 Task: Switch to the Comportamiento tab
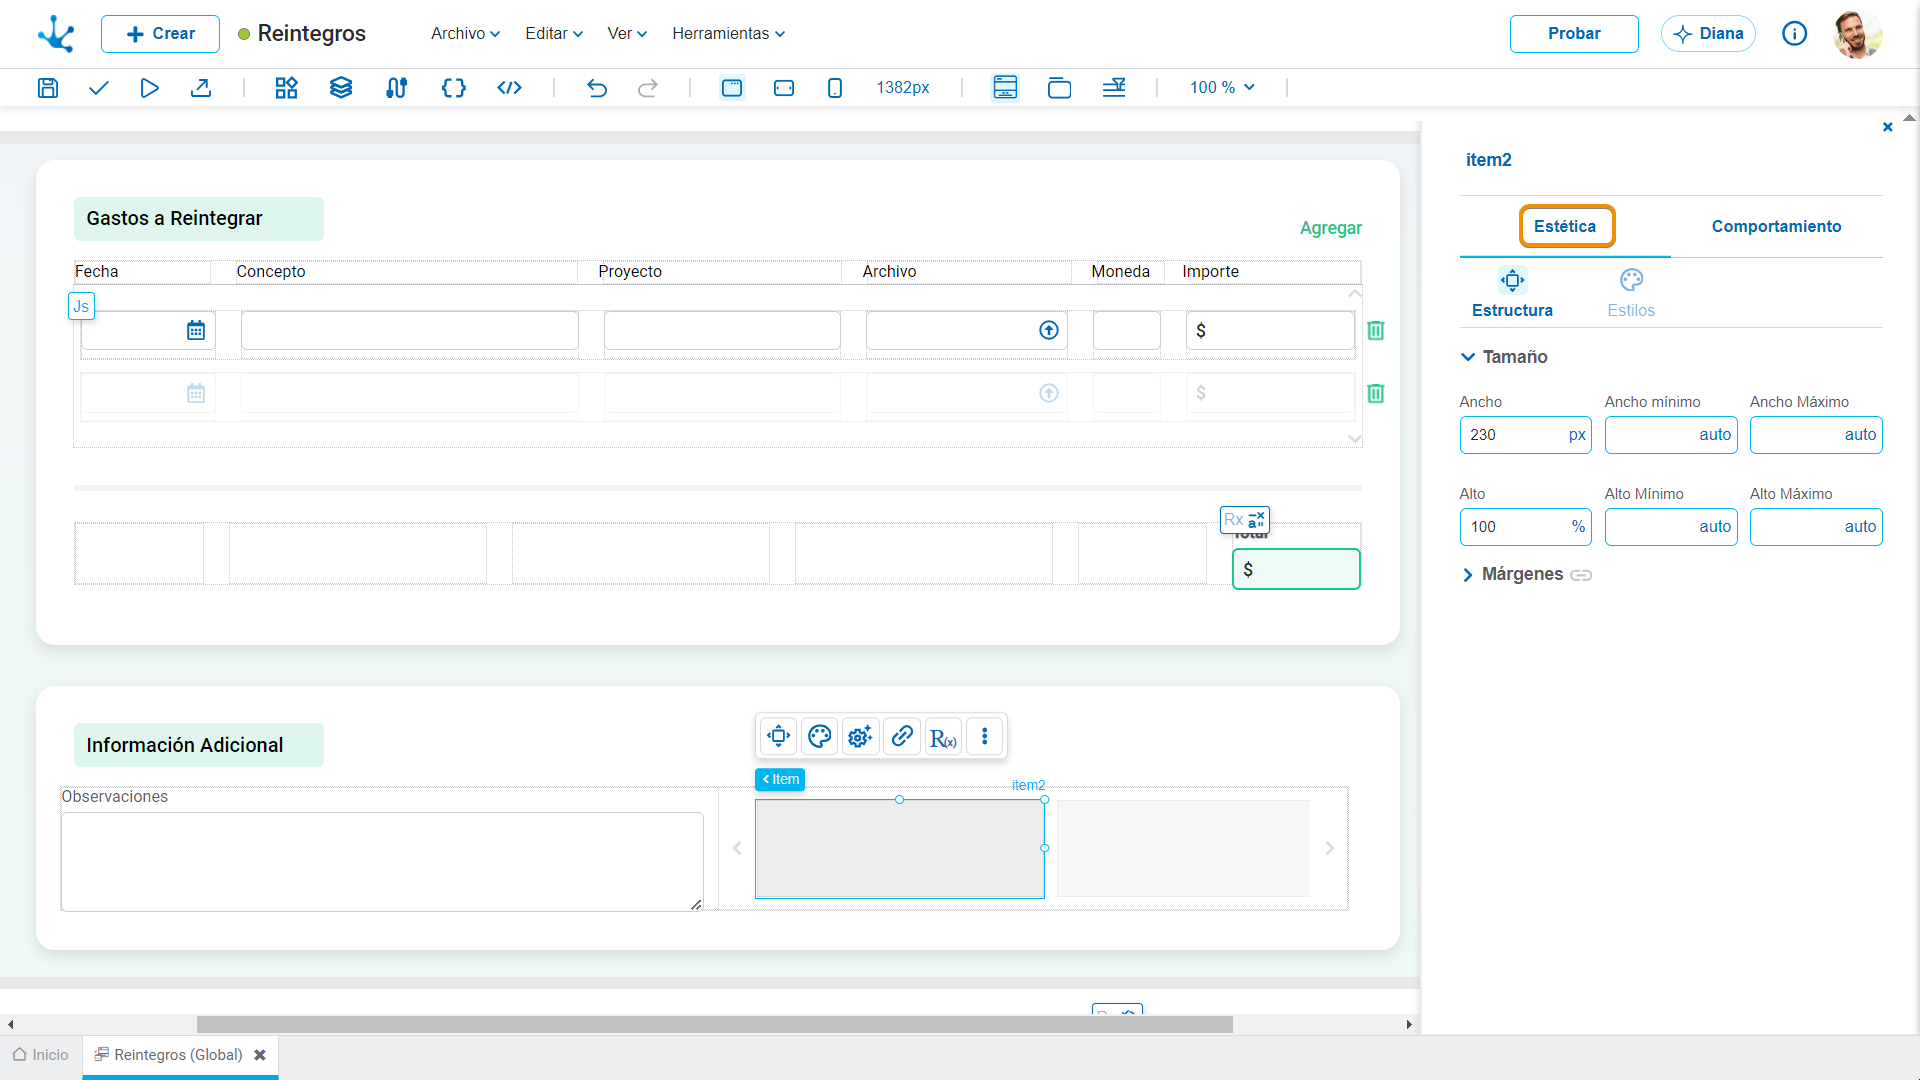(x=1776, y=226)
